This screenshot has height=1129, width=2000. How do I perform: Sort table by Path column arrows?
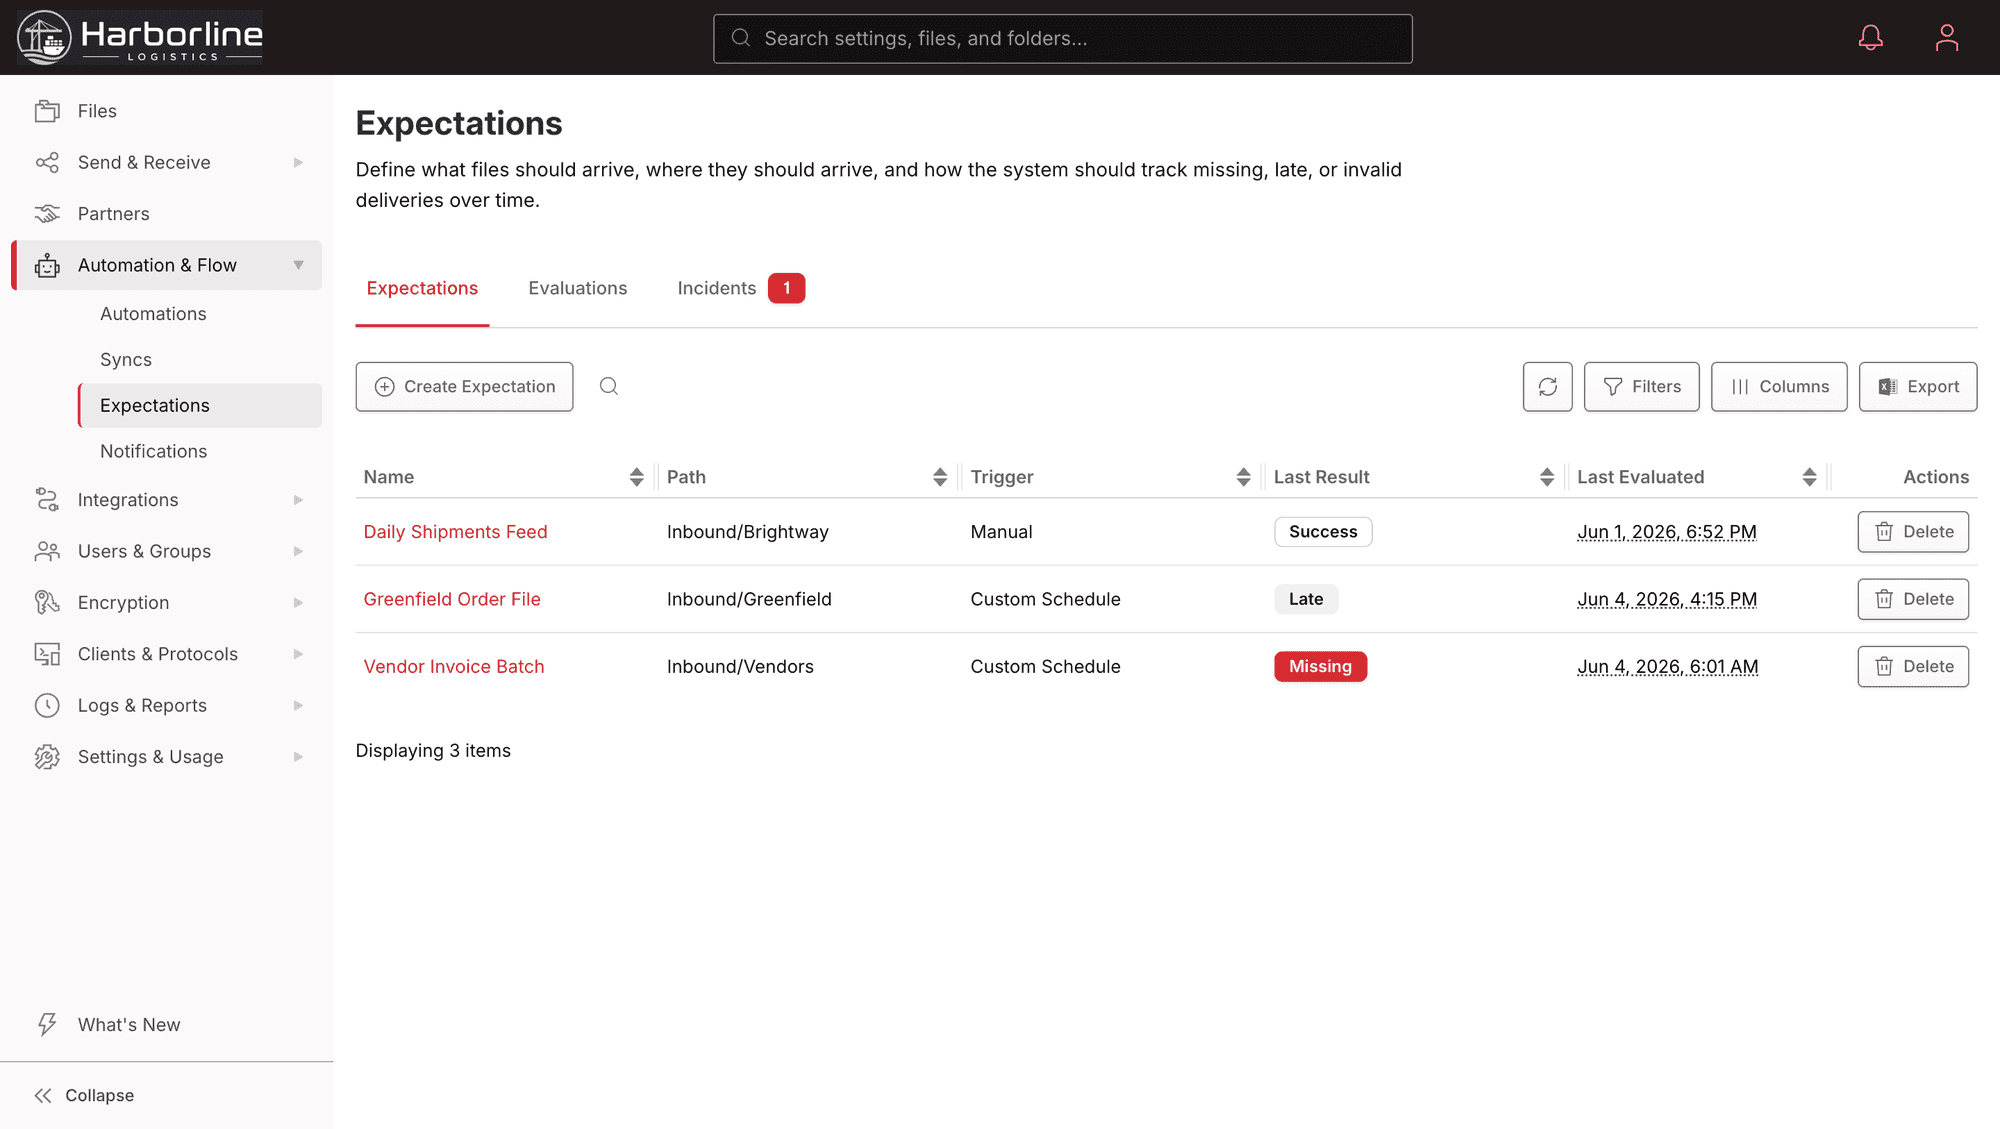pyautogui.click(x=939, y=477)
